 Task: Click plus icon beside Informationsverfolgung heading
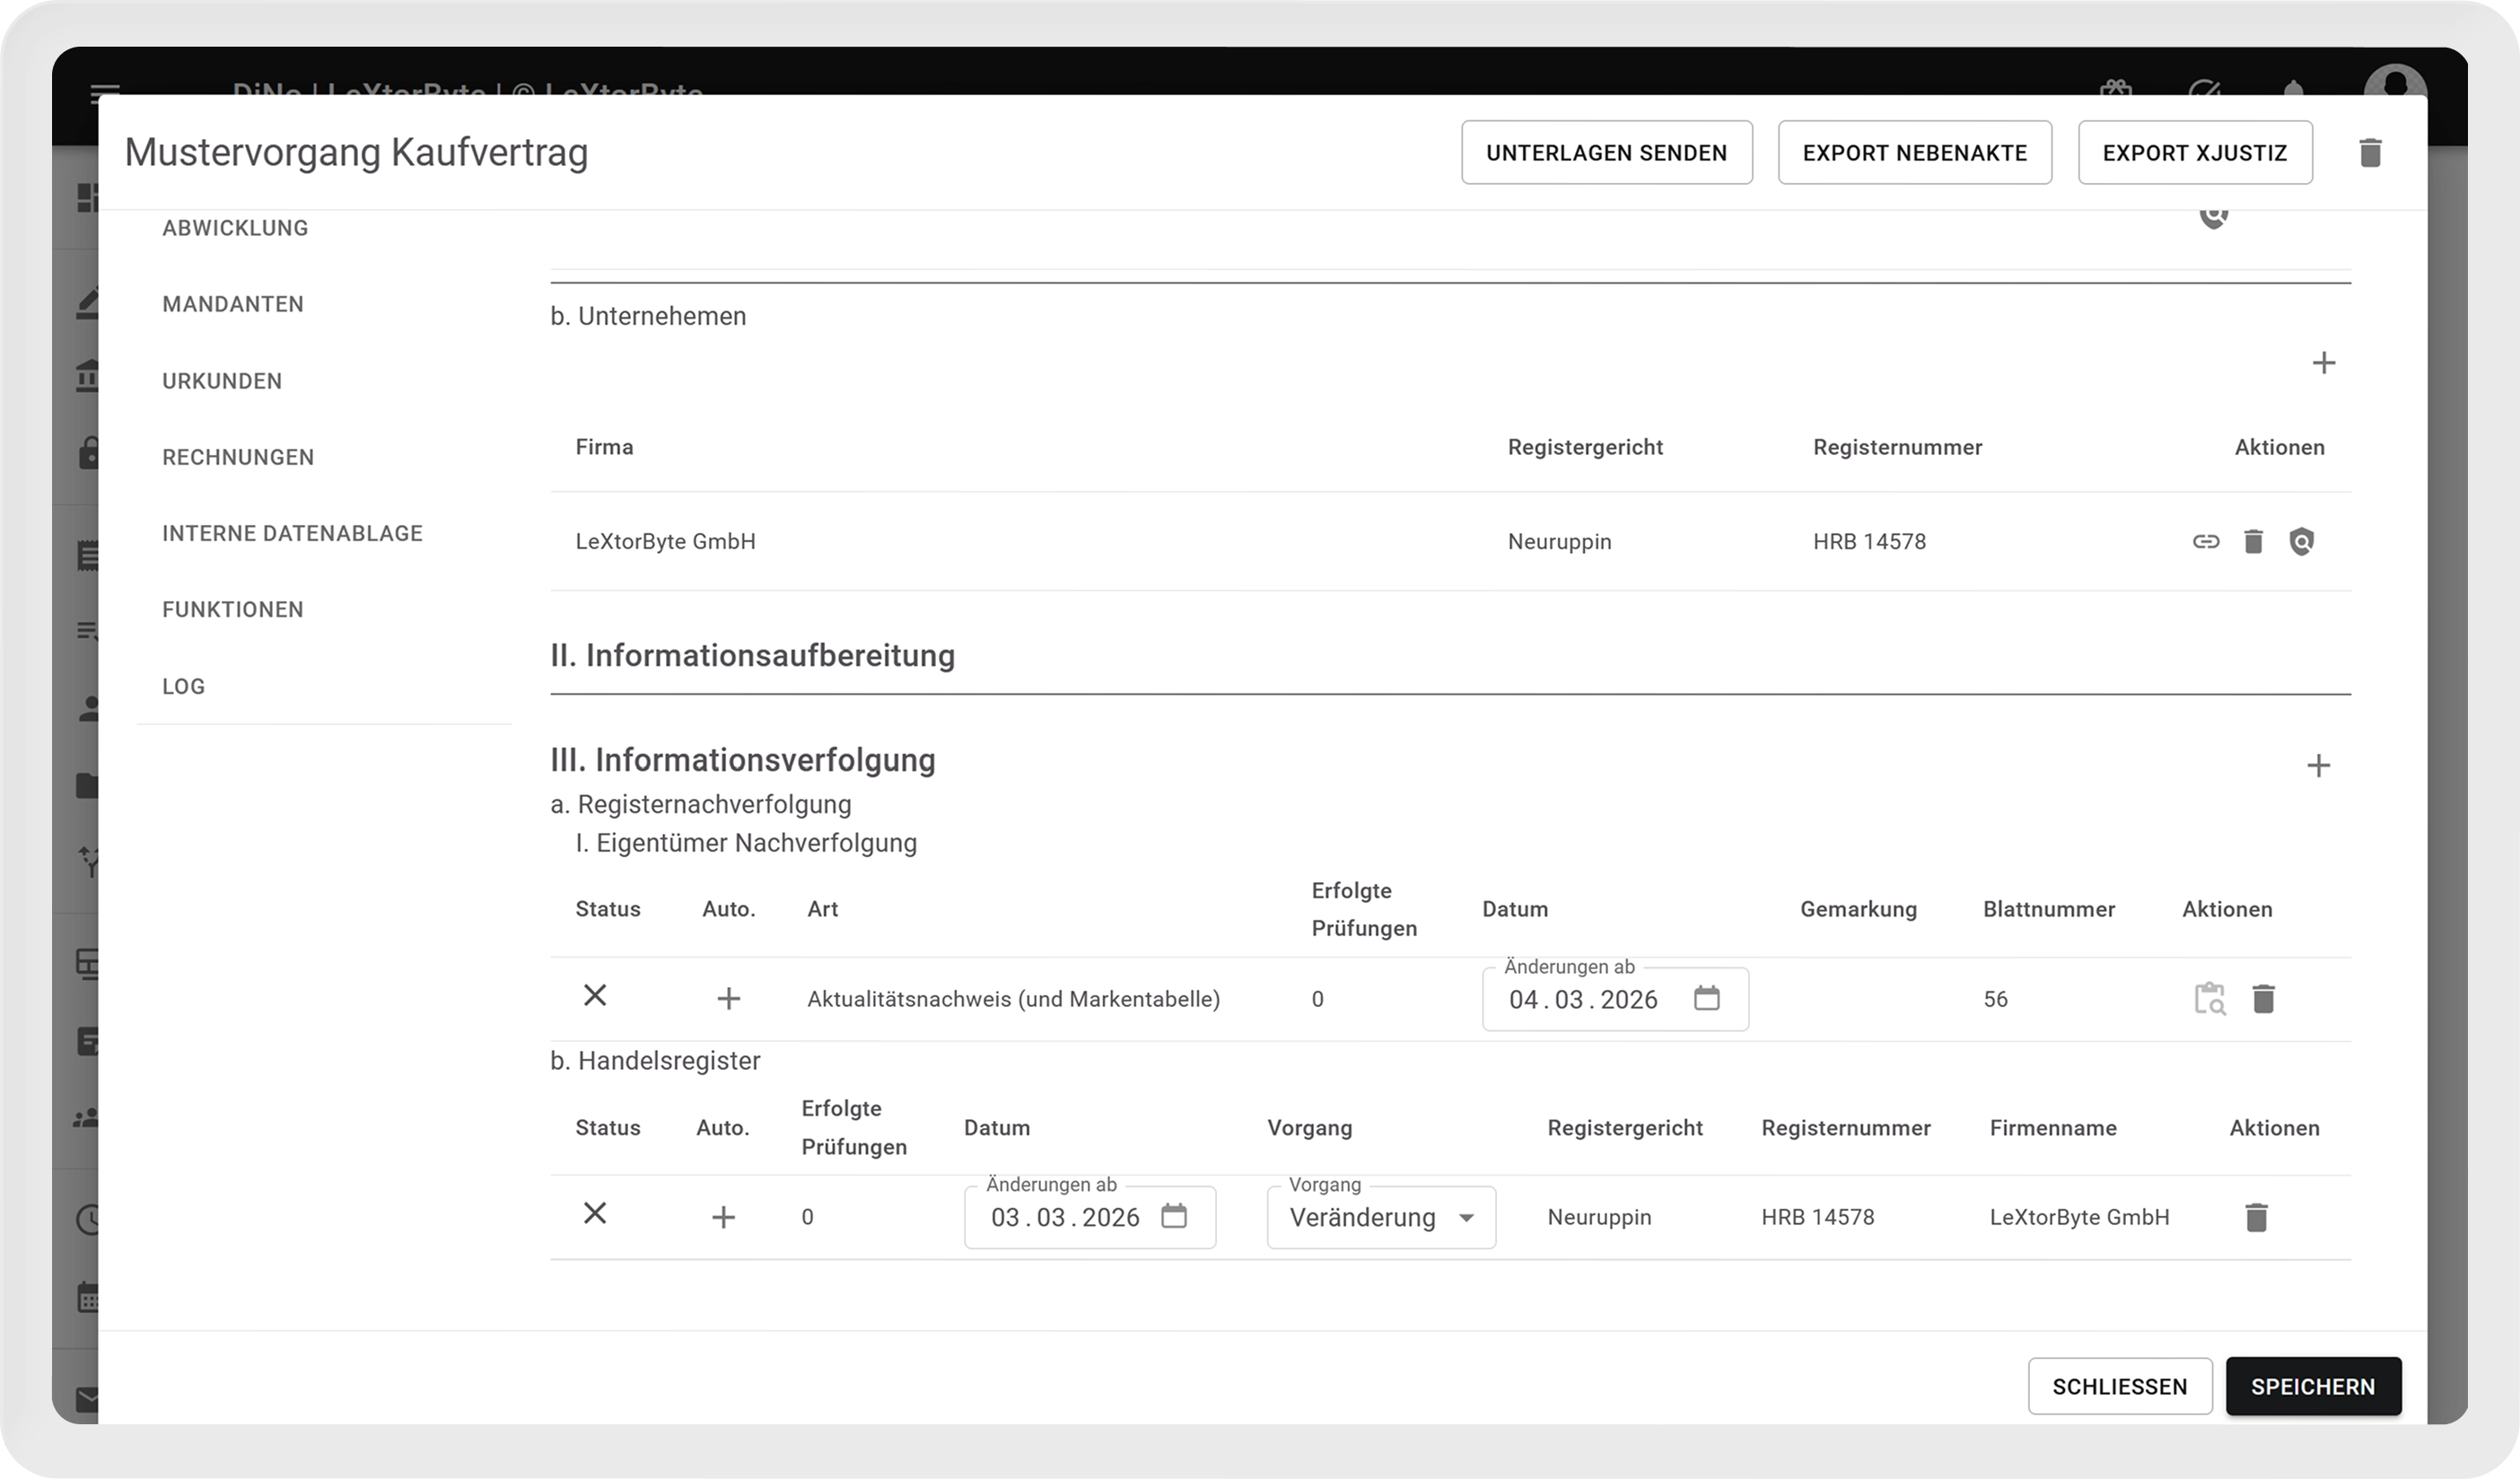pyautogui.click(x=2318, y=766)
